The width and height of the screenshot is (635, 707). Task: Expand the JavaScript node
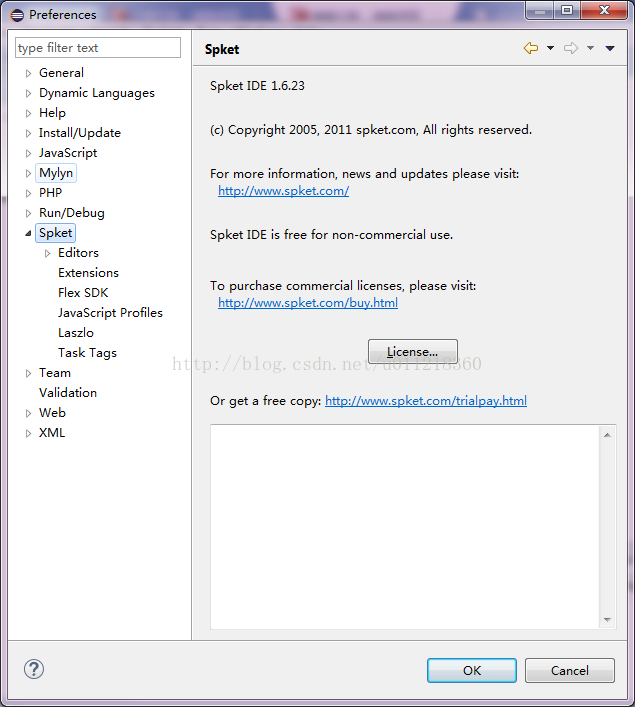[x=28, y=153]
